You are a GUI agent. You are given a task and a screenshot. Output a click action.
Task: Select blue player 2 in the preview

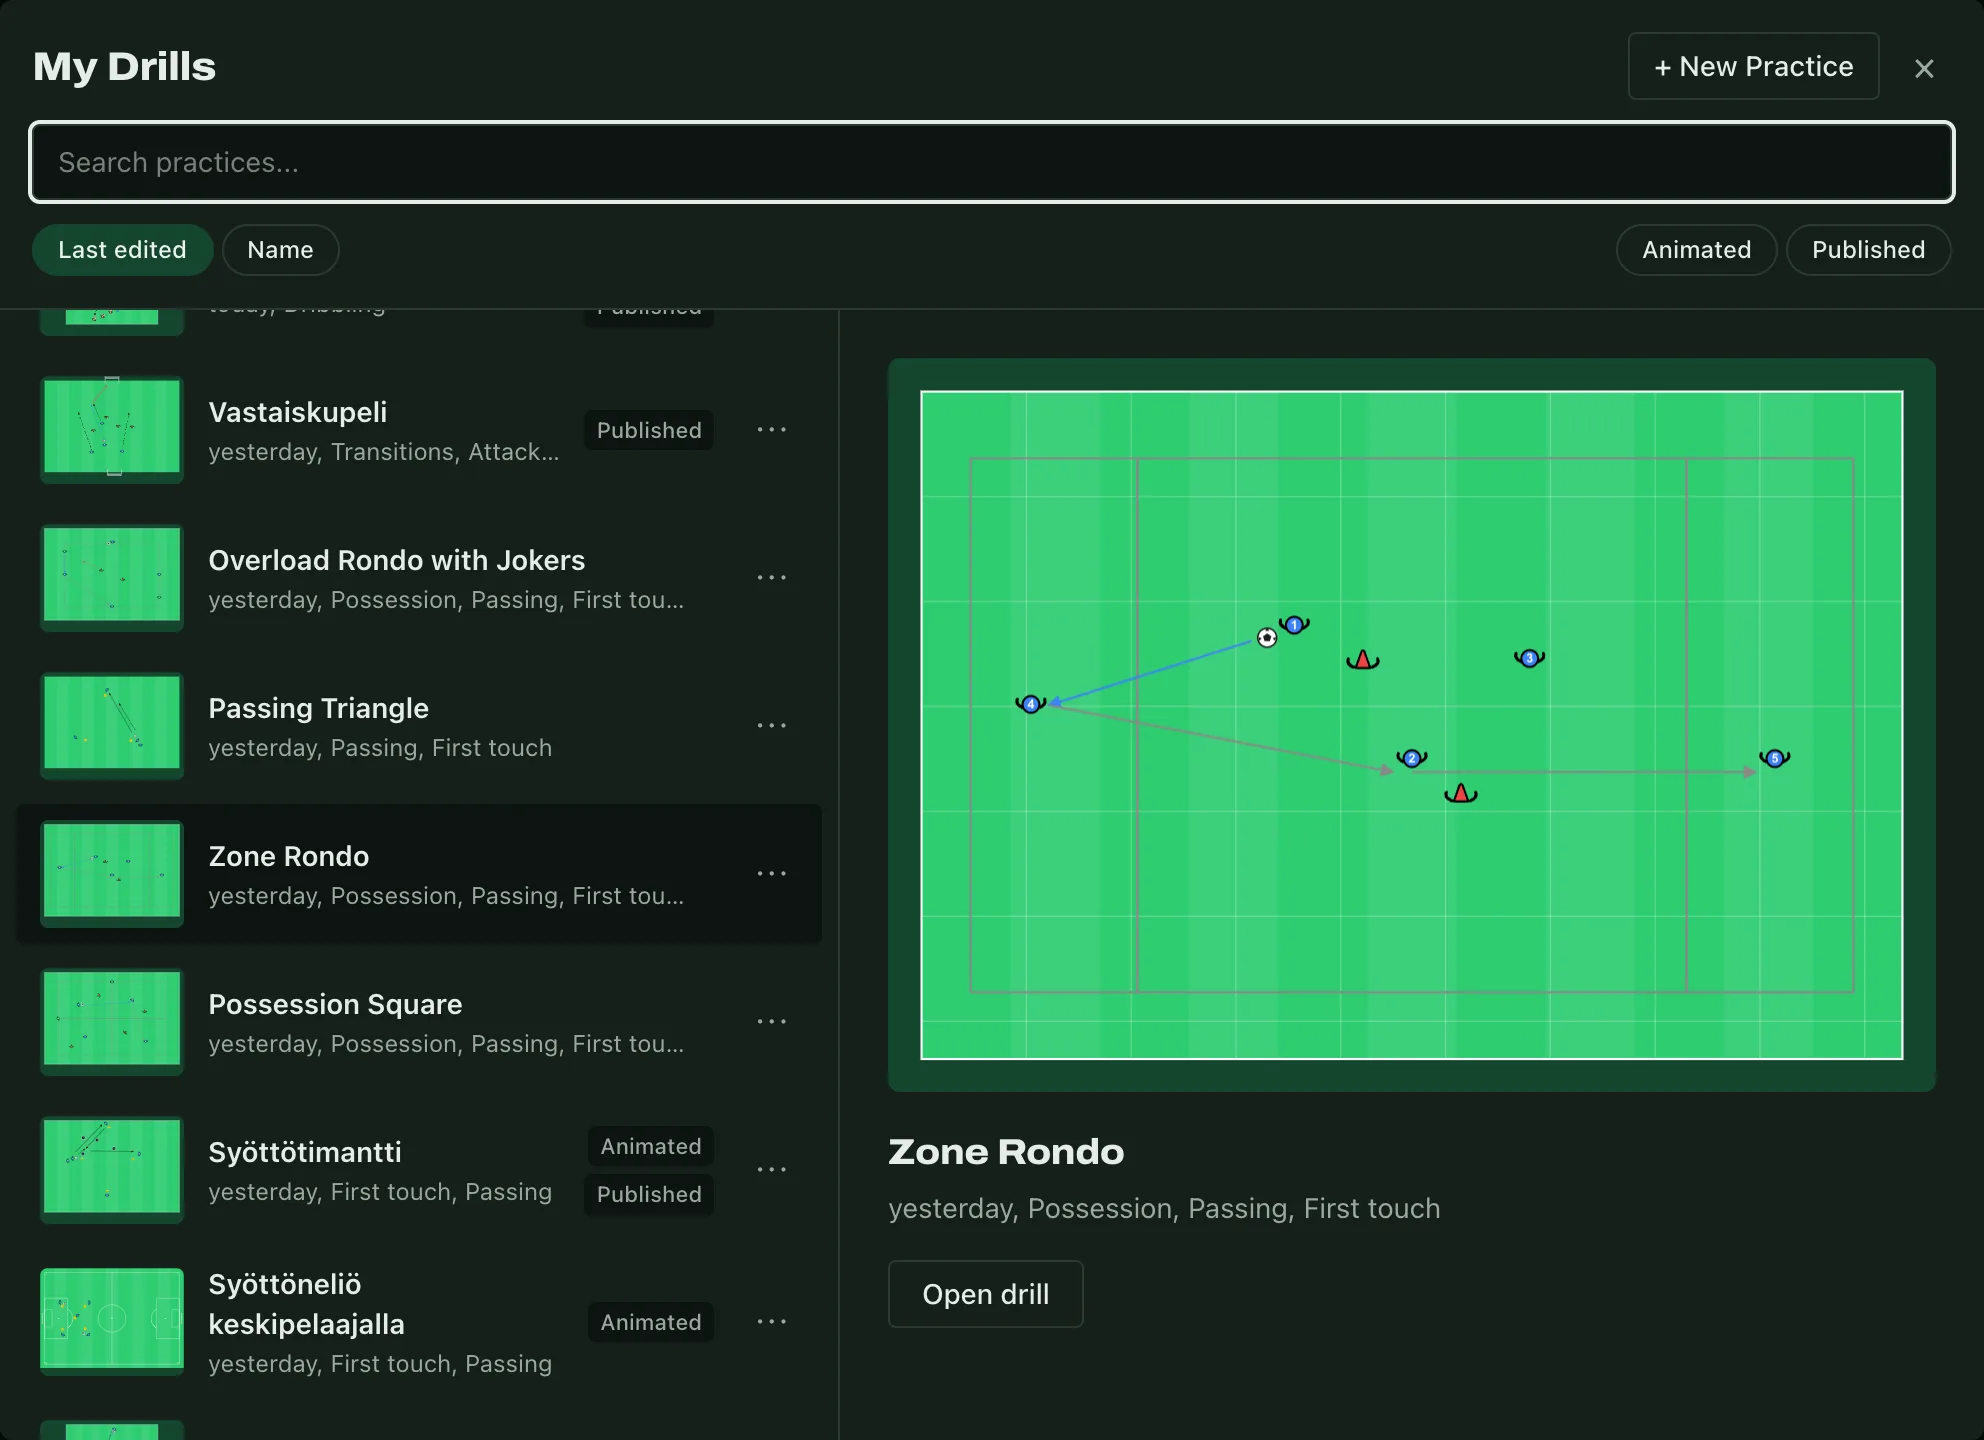[1412, 758]
